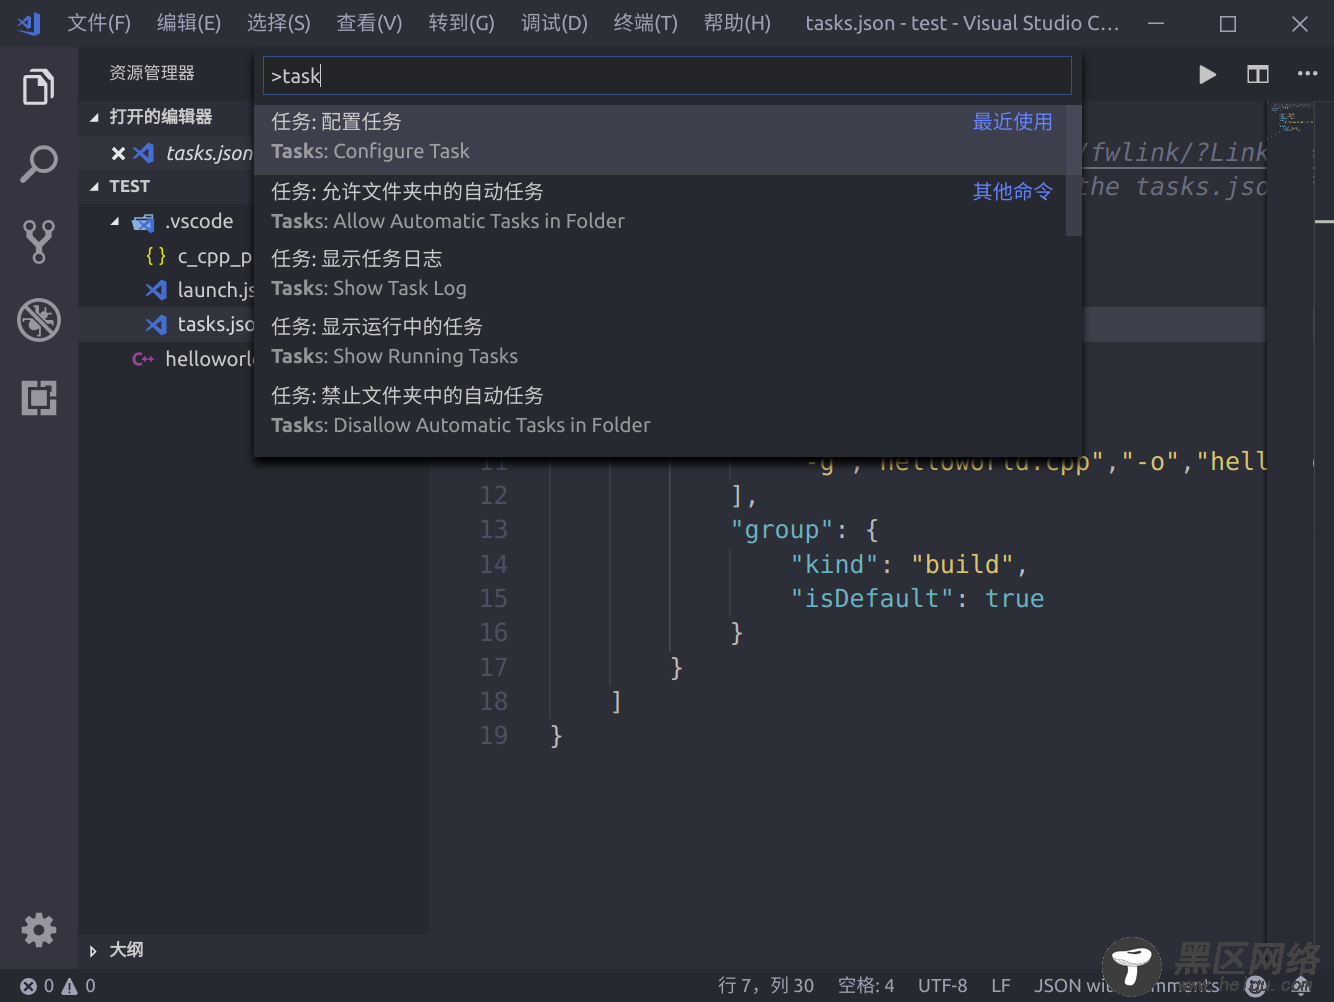Click the "group" key in editor
Viewport: 1334px width, 1002px height.
(782, 530)
